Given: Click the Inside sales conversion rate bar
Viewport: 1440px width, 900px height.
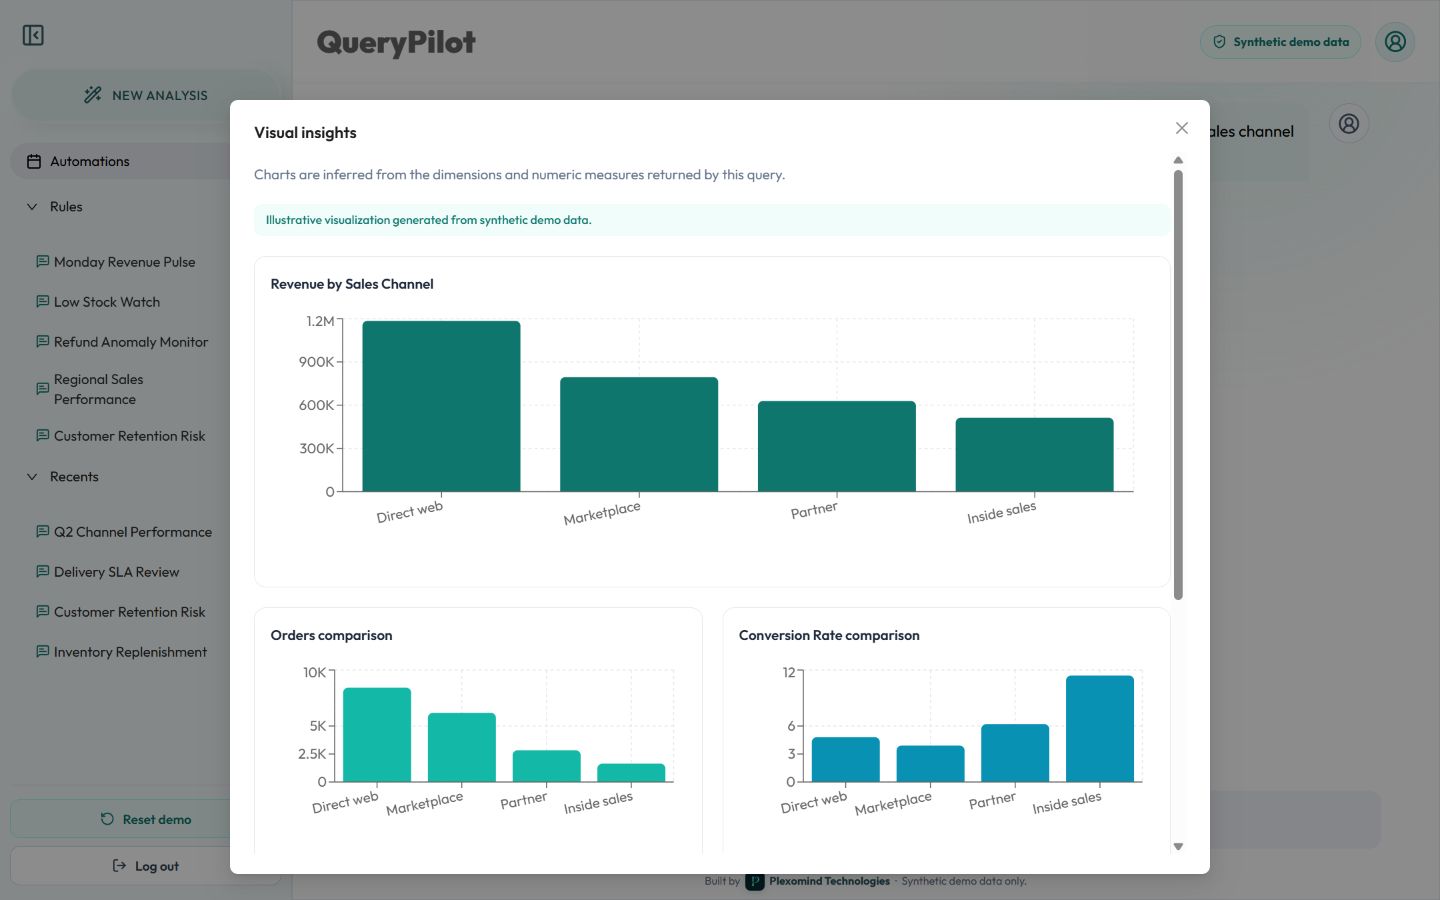Looking at the screenshot, I should coord(1100,729).
